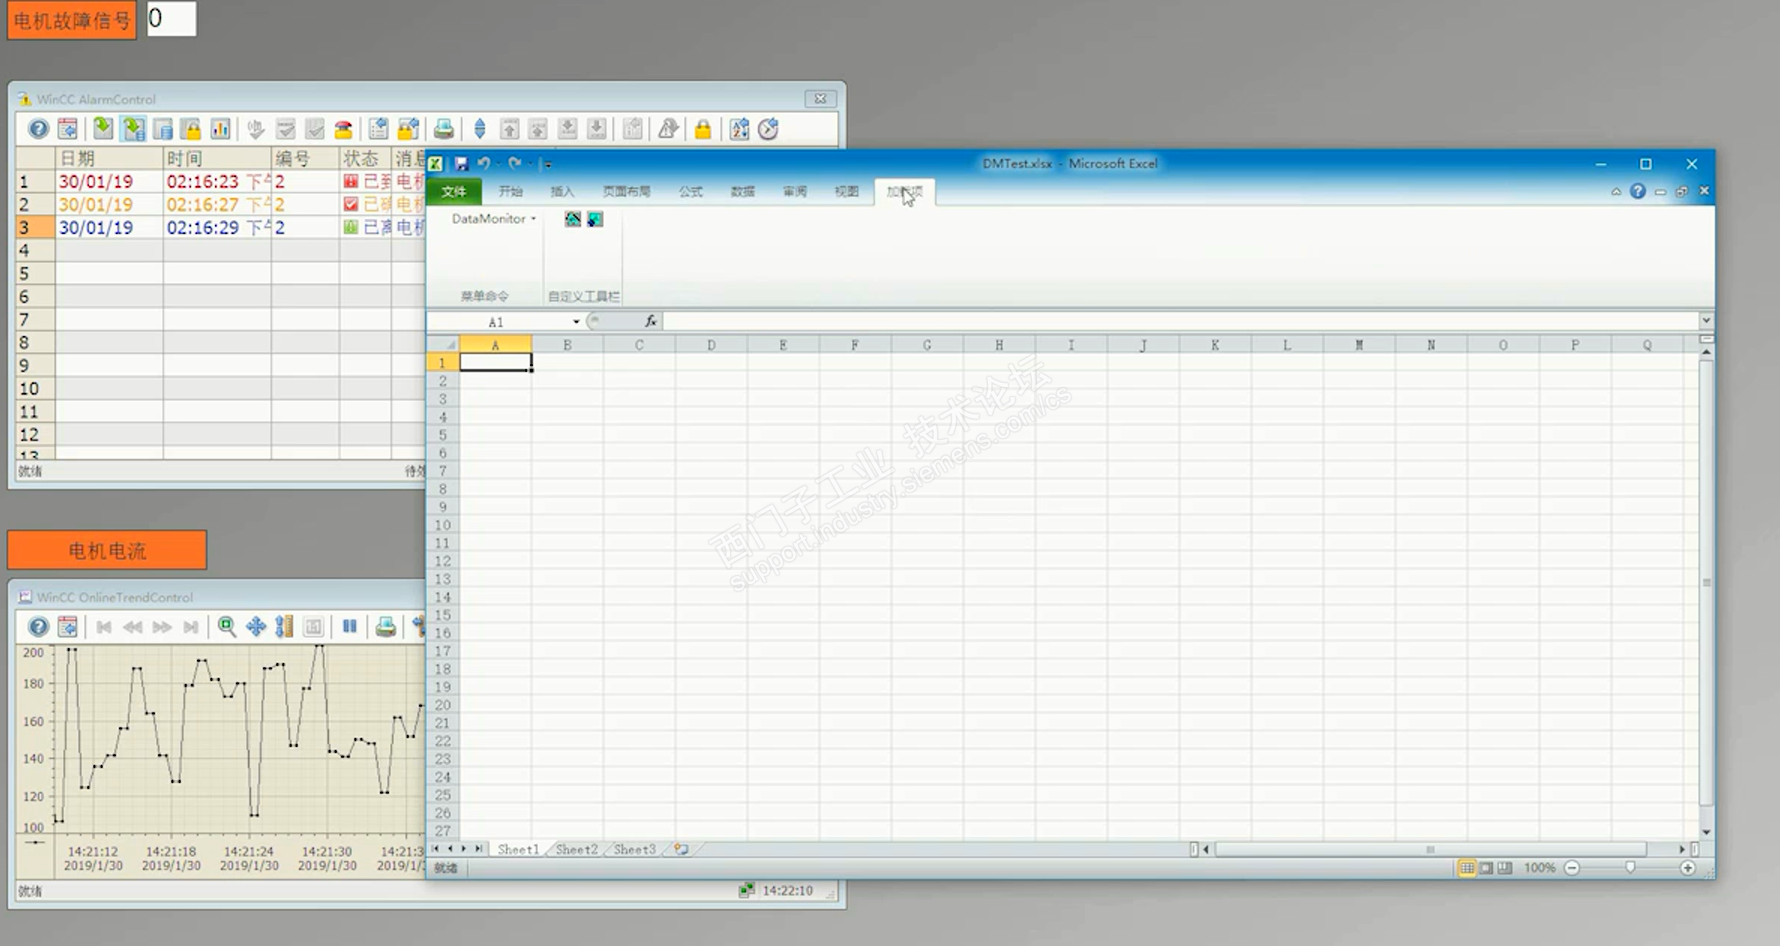1780x946 pixels.
Task: Select the move trend area tool
Action: (x=256, y=627)
